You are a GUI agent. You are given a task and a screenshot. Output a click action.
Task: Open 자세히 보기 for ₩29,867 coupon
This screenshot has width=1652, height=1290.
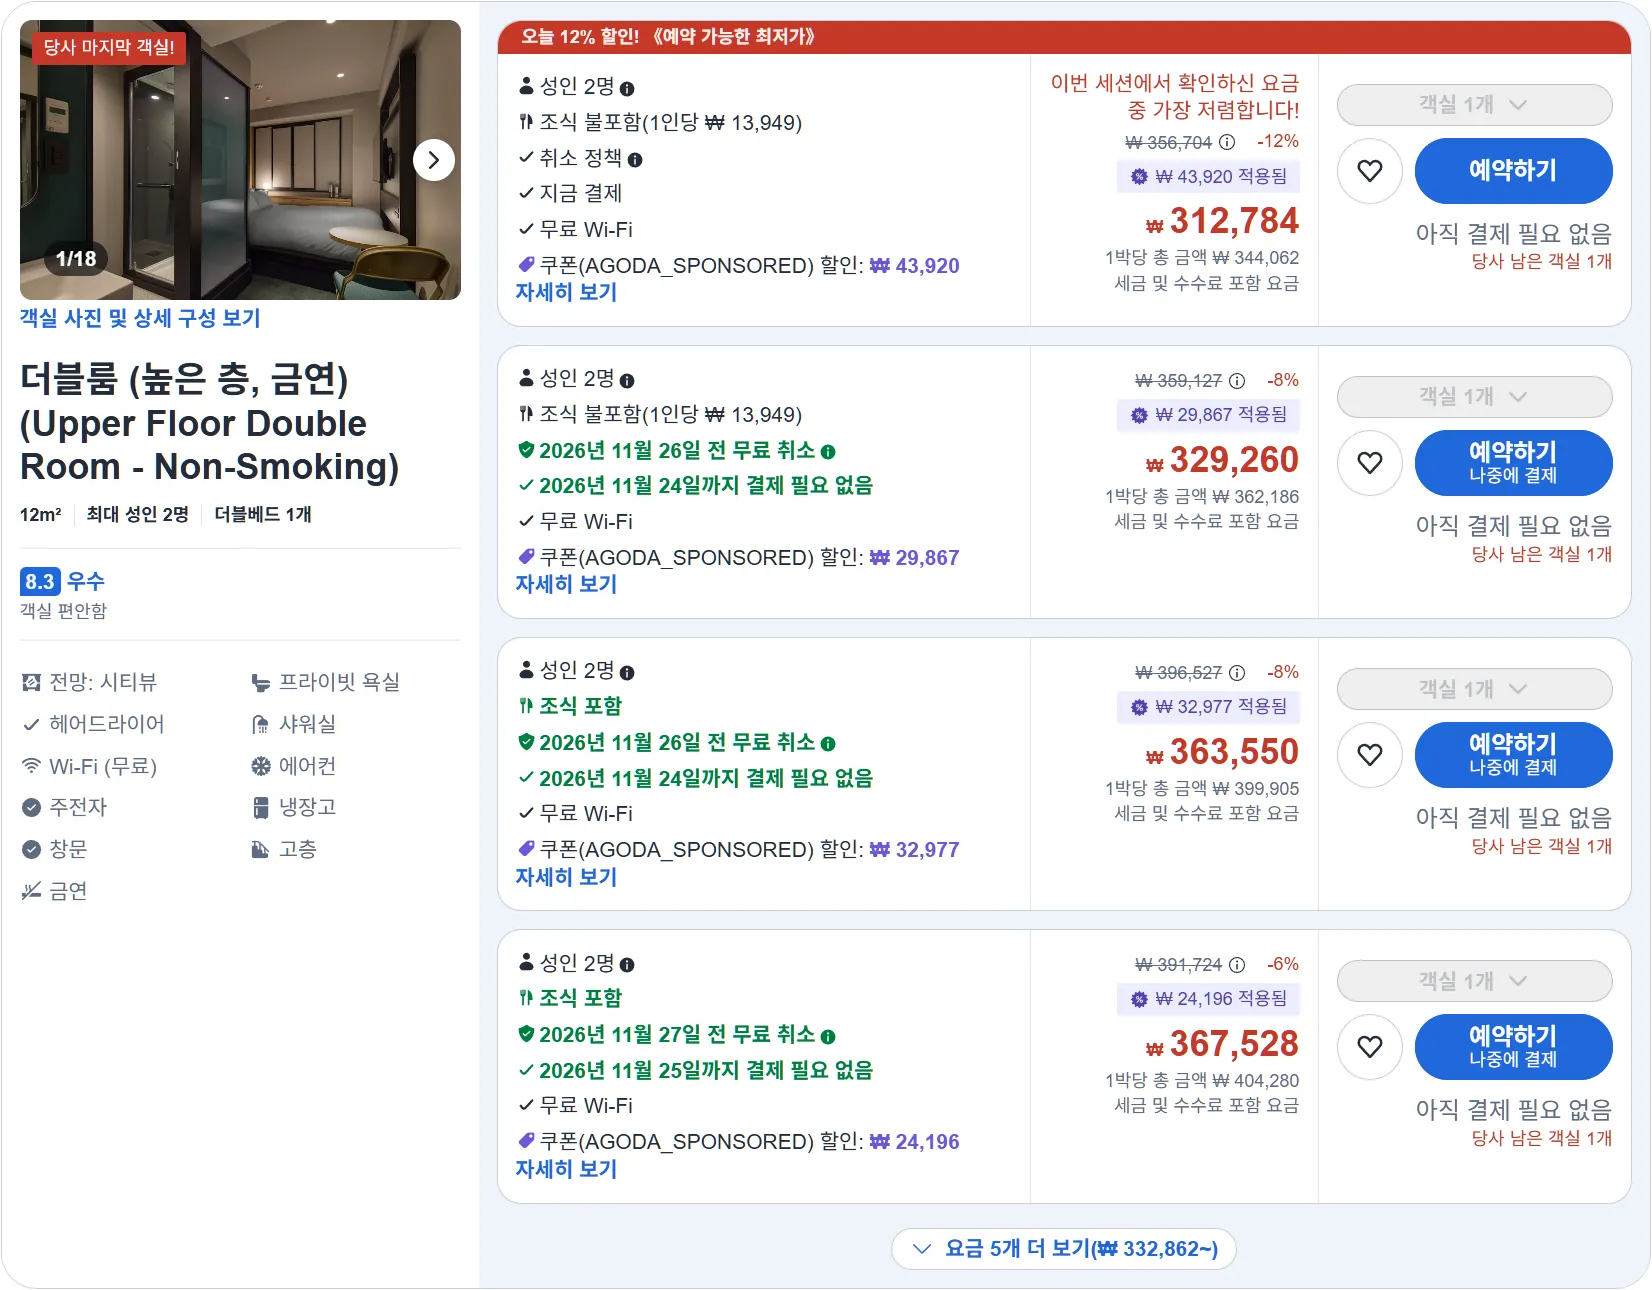pos(566,585)
